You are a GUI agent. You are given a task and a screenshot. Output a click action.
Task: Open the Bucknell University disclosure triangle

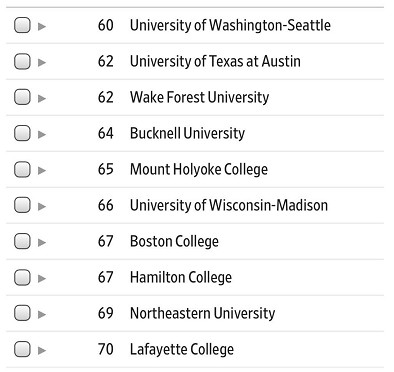[x=42, y=134]
